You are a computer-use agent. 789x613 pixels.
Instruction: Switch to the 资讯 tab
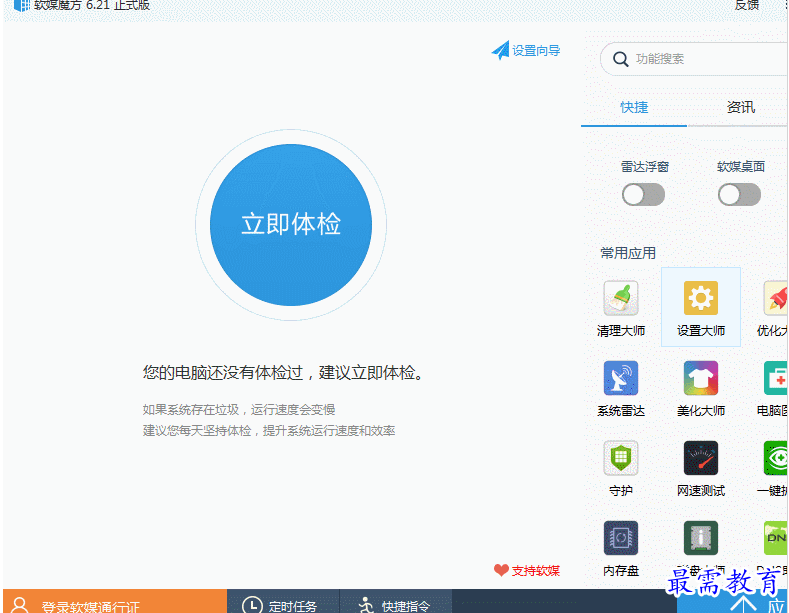click(741, 107)
